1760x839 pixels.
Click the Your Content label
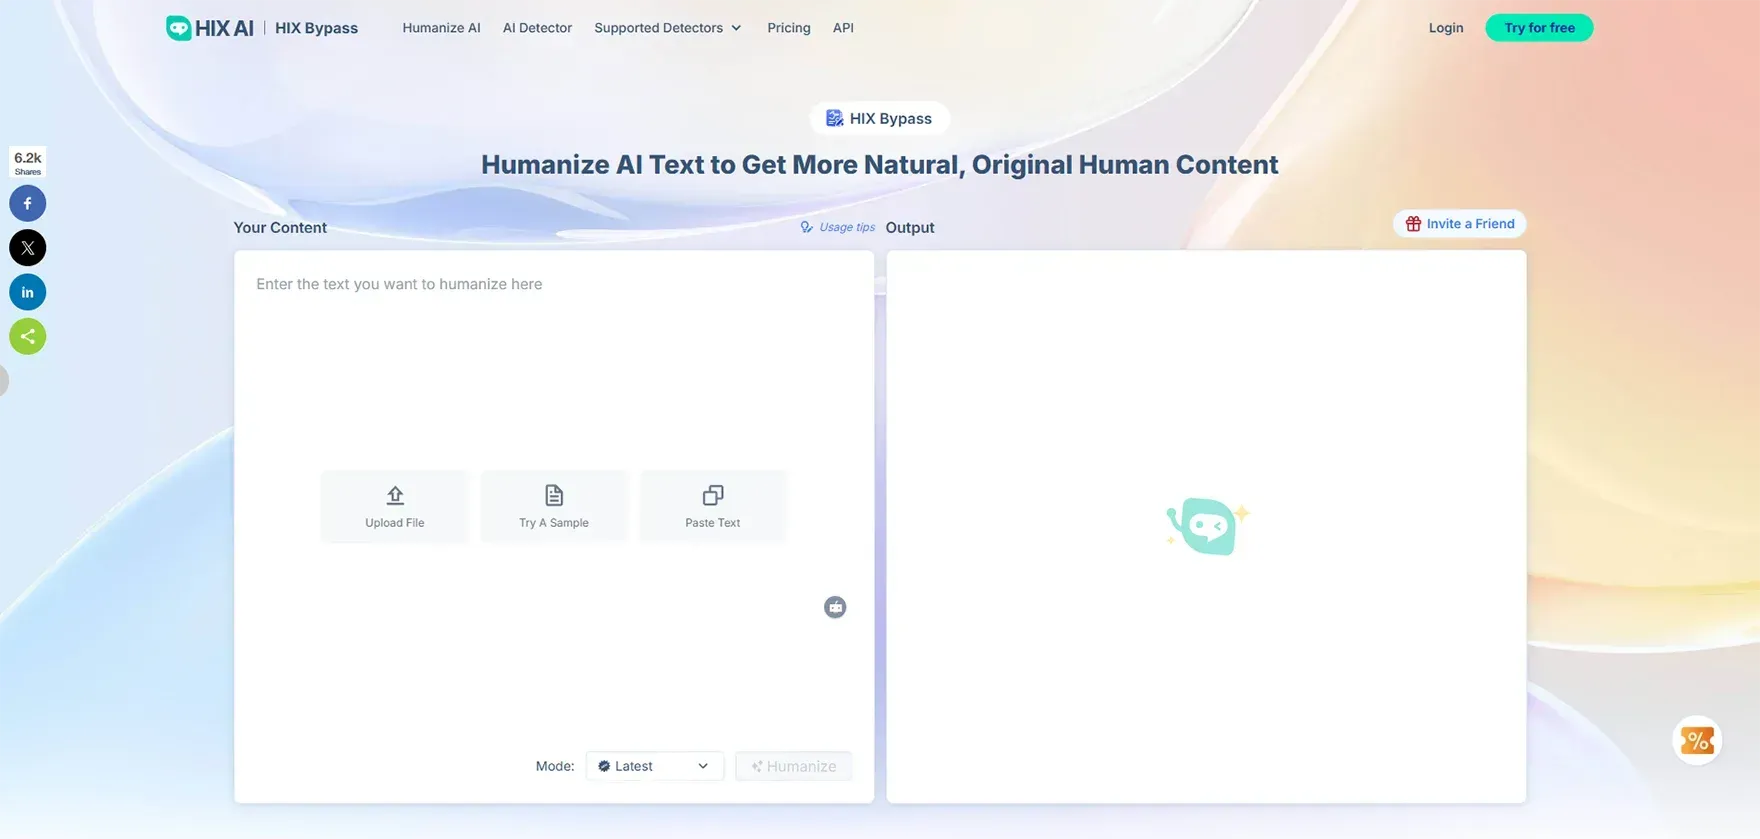(x=280, y=227)
